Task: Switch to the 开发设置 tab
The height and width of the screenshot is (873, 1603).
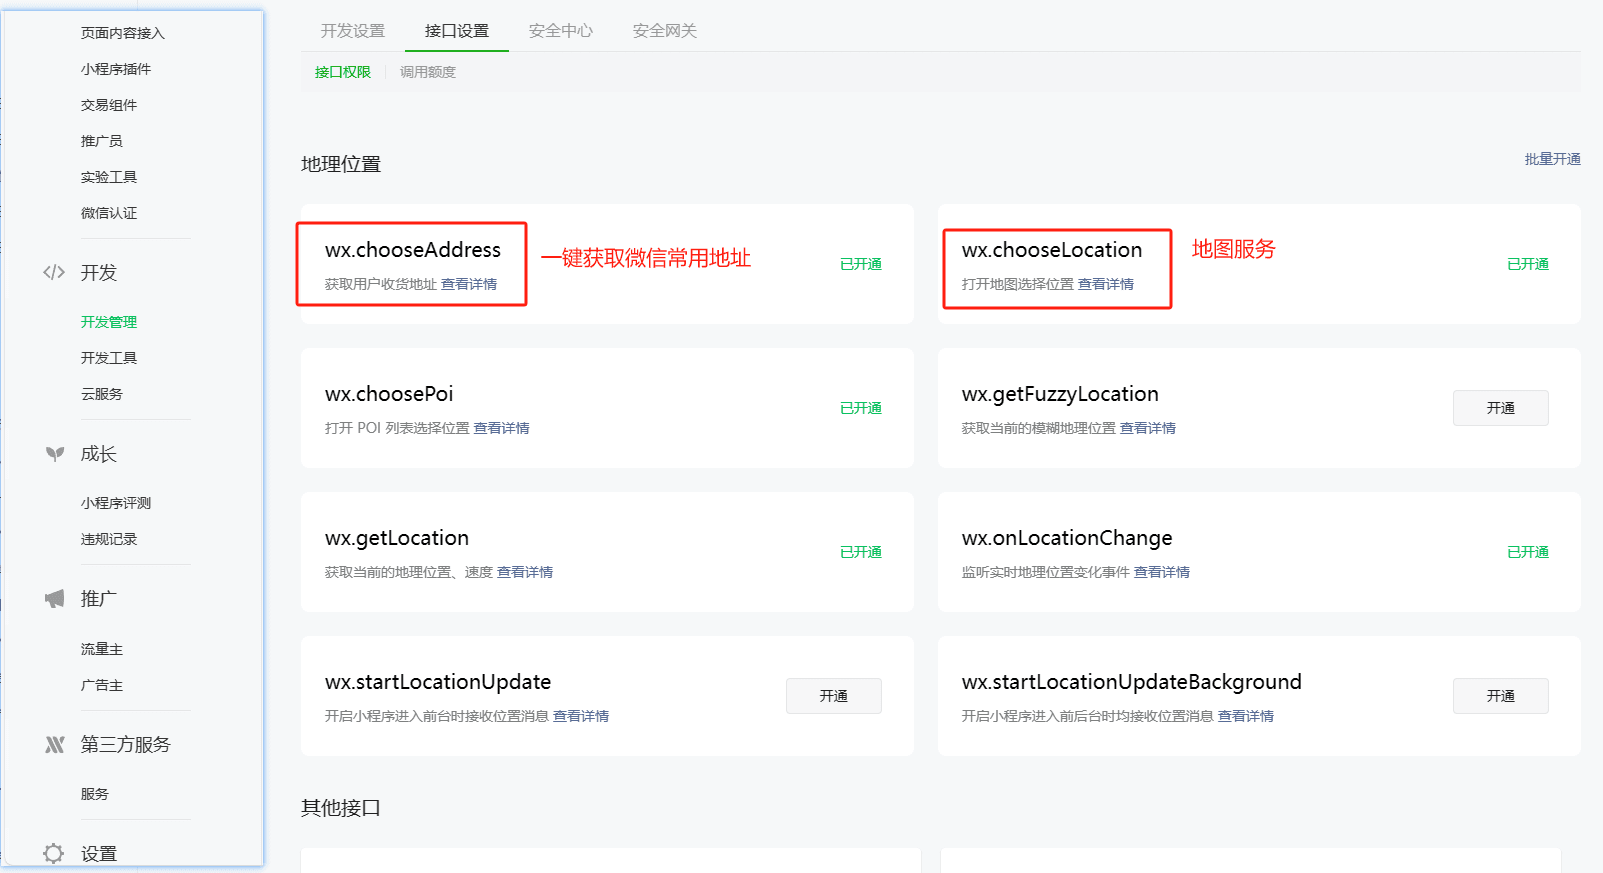Action: click(352, 31)
